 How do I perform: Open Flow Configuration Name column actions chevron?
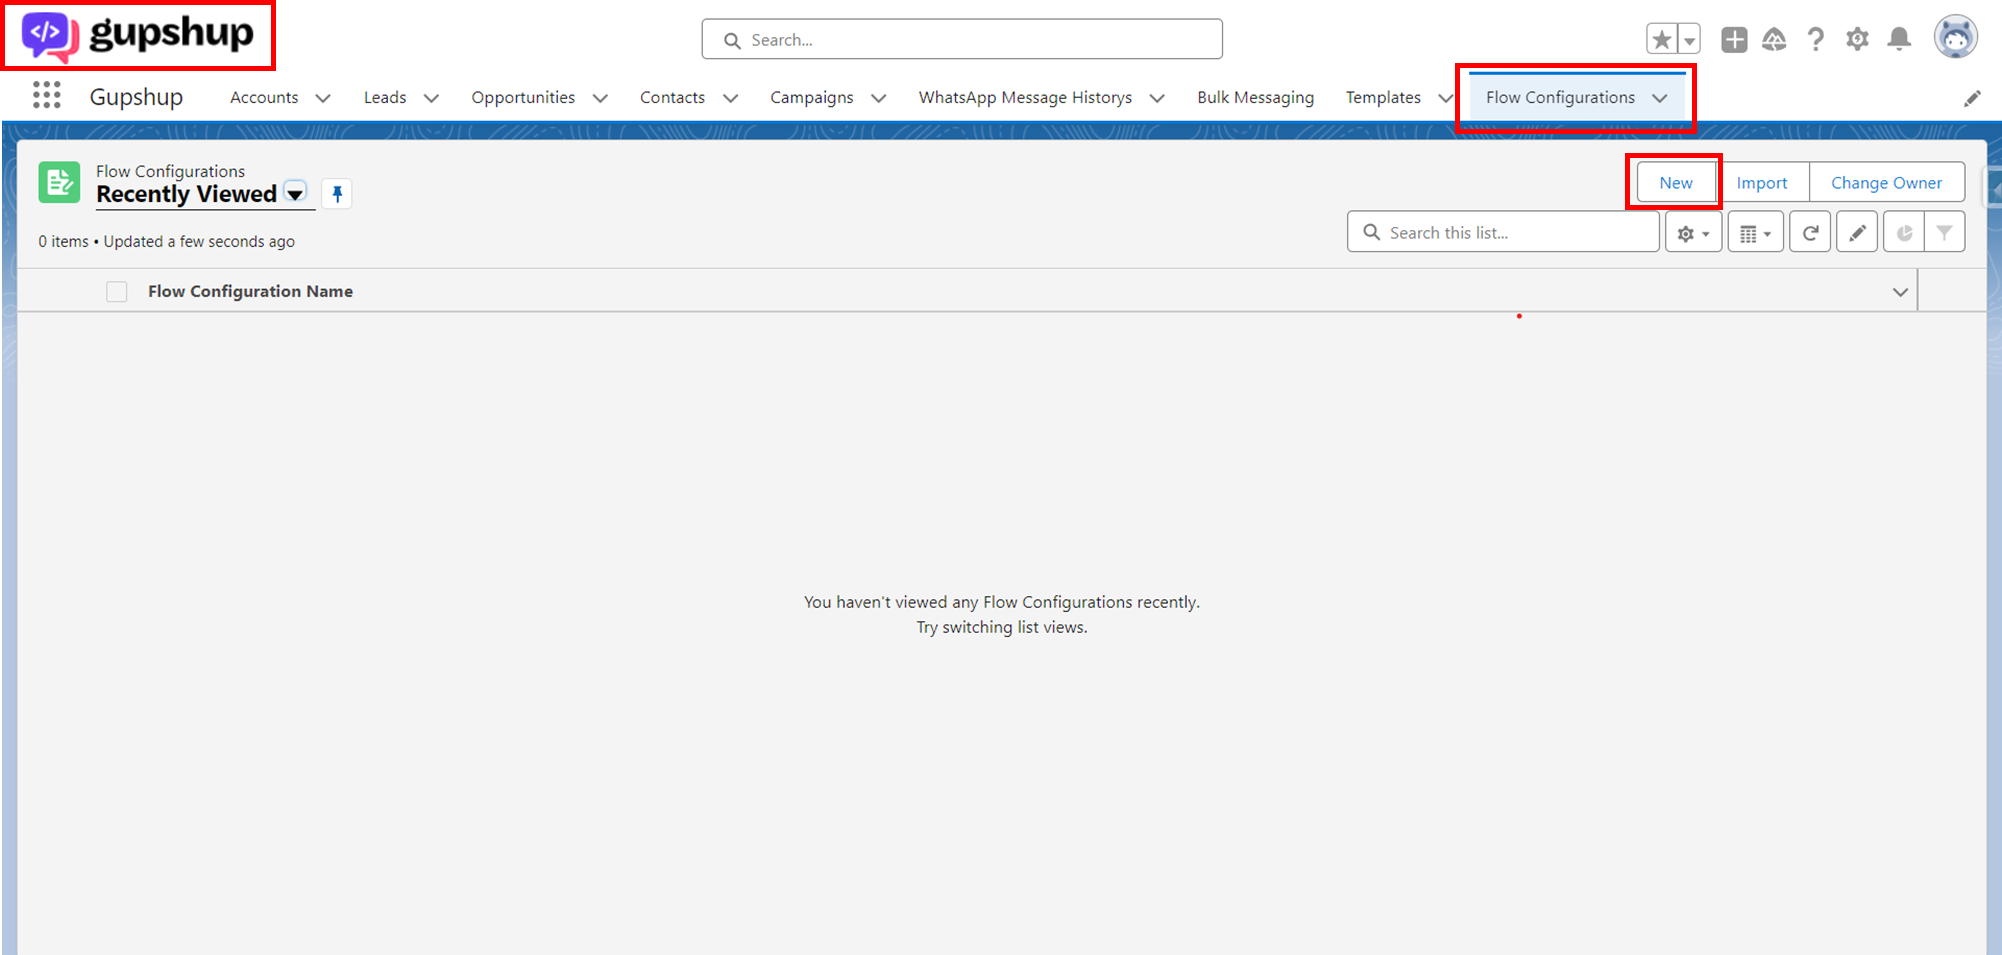tap(1900, 292)
